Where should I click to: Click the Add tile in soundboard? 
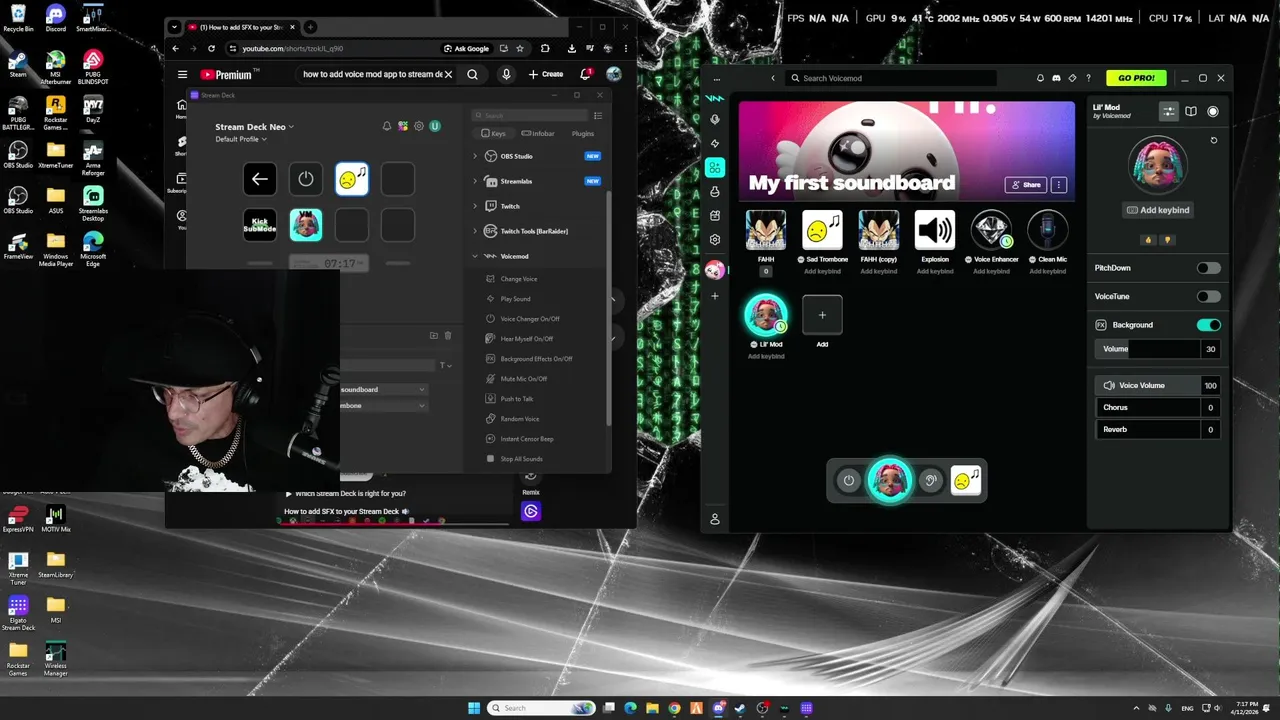(x=822, y=315)
